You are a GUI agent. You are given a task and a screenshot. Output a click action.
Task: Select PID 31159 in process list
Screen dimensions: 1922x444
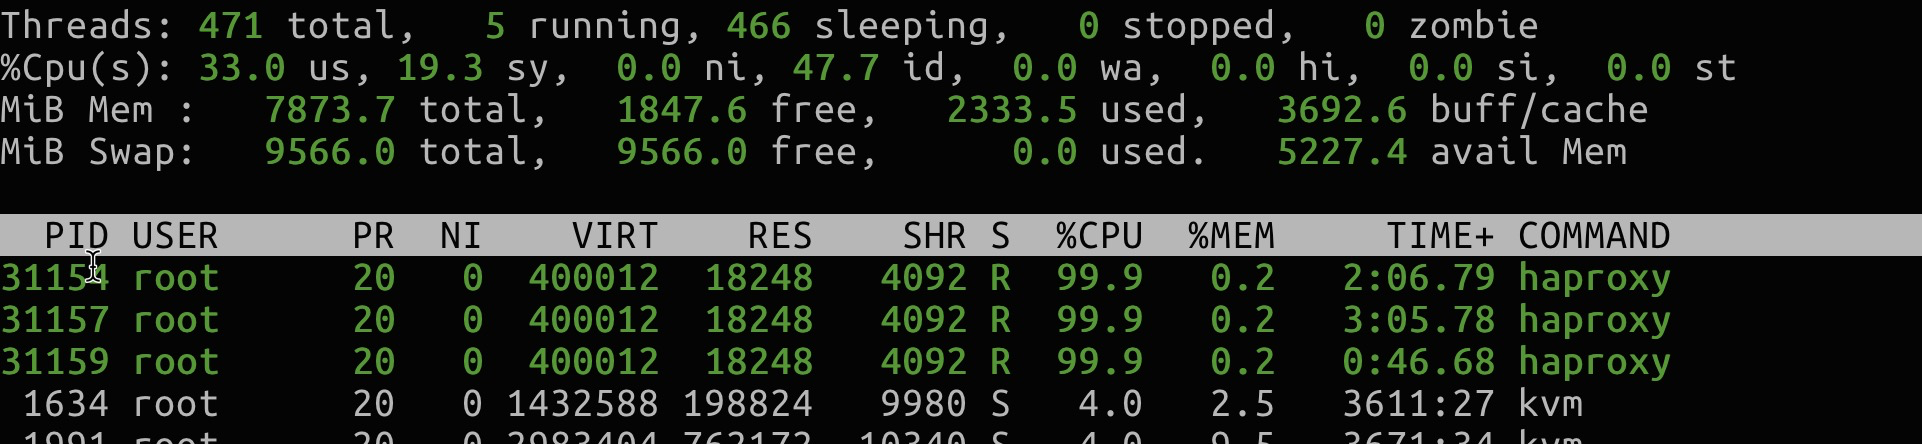point(55,362)
